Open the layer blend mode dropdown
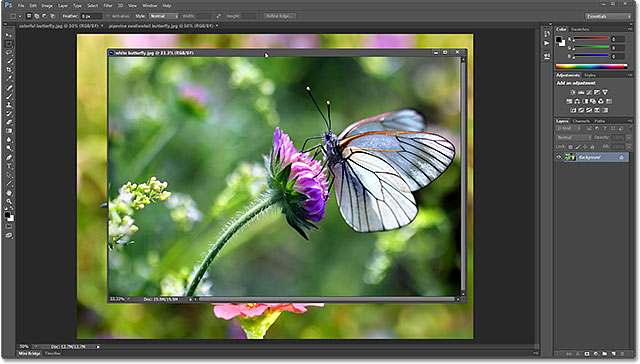640x364 pixels. [573, 138]
